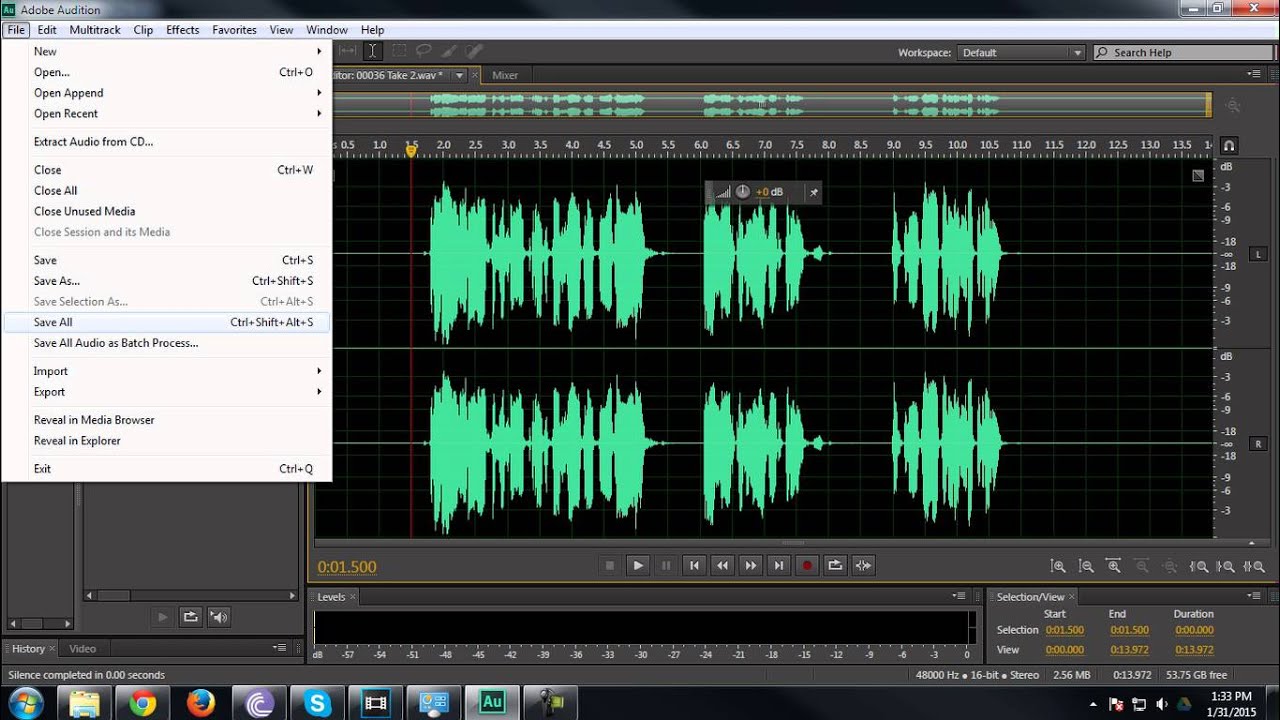Click Zoom In (Amplitude) icon

[x=1058, y=566]
